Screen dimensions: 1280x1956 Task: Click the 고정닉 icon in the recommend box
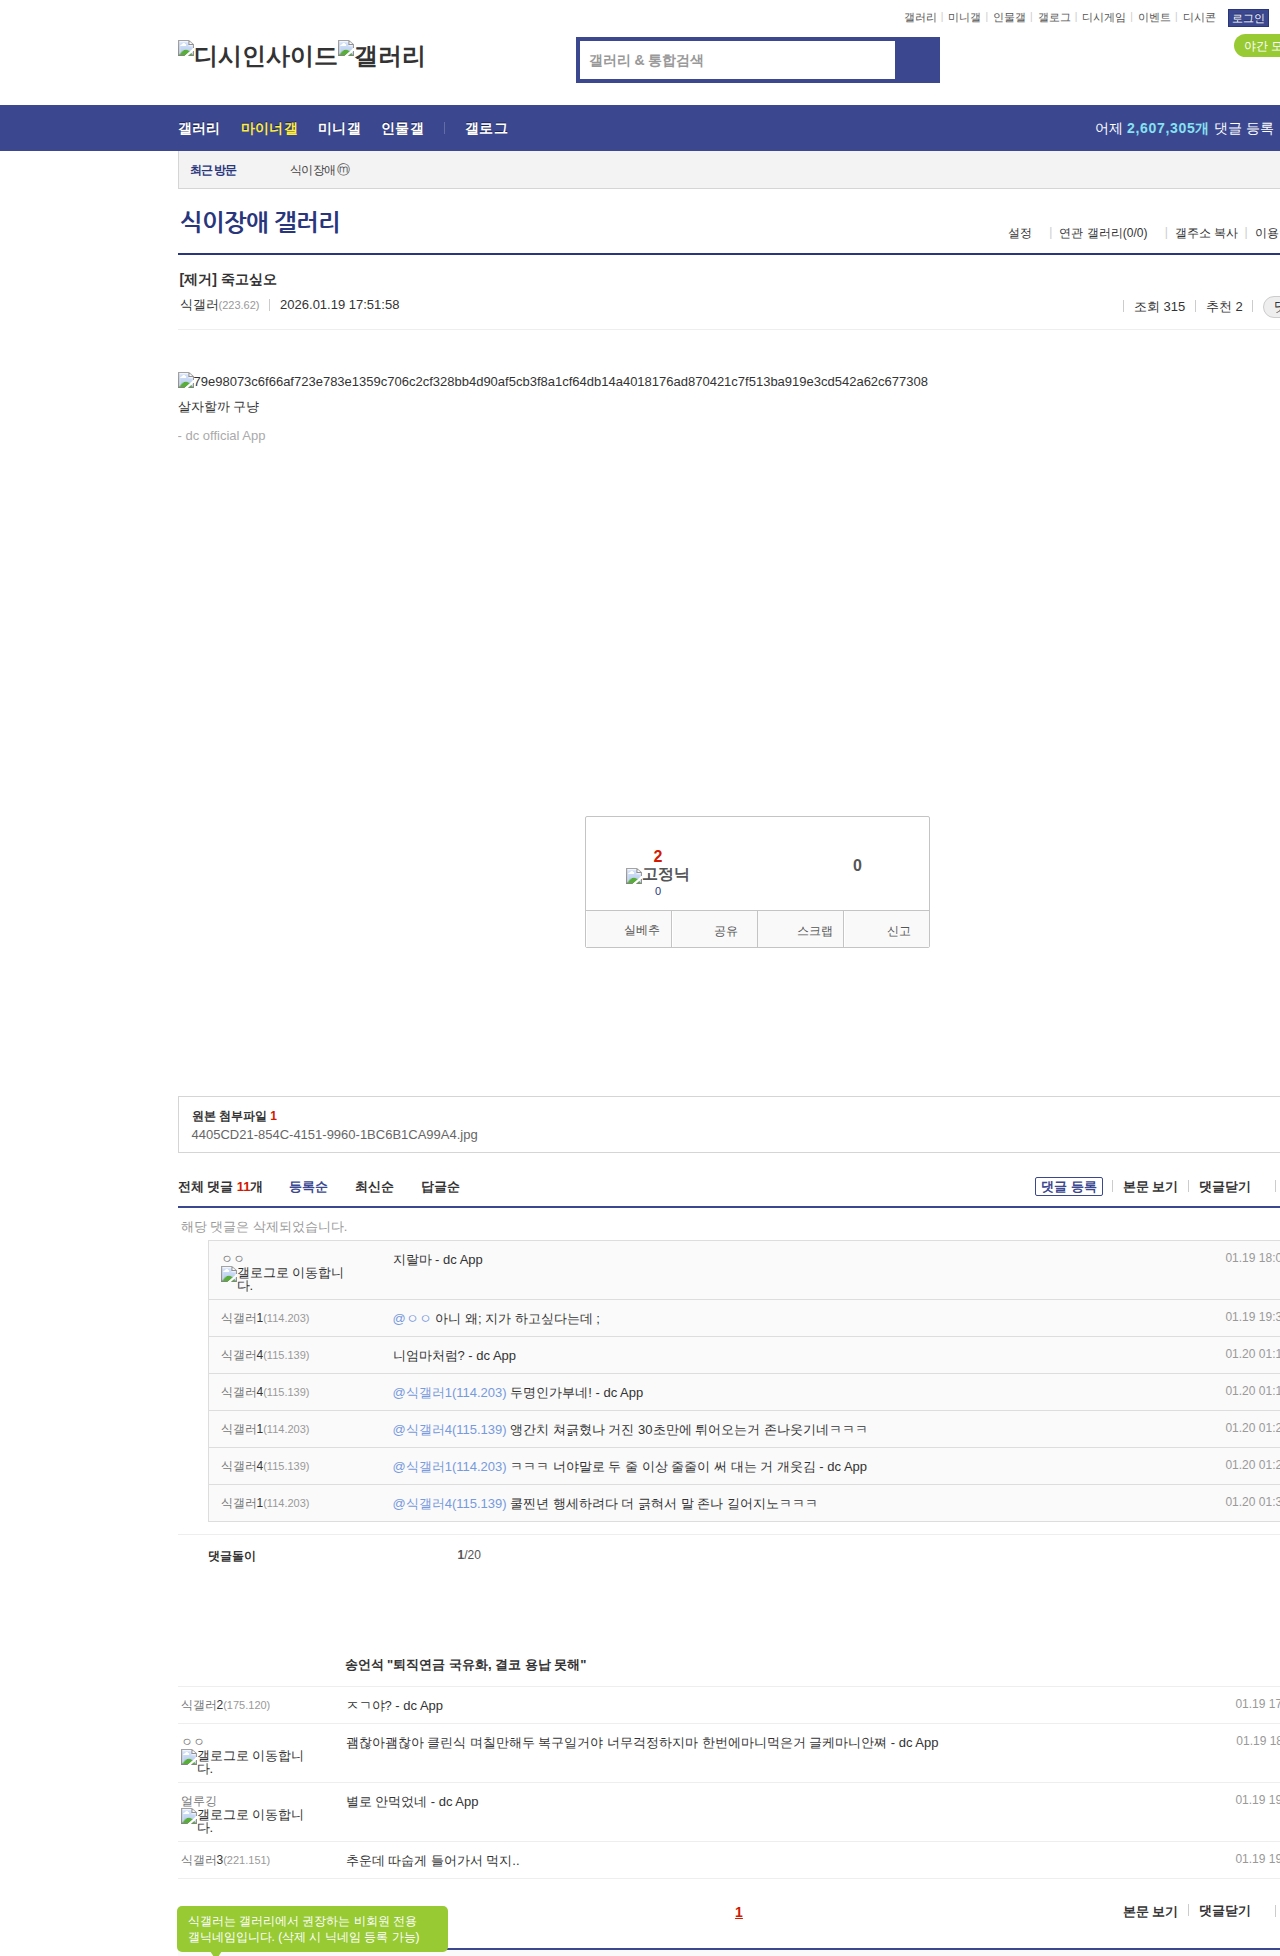point(657,875)
